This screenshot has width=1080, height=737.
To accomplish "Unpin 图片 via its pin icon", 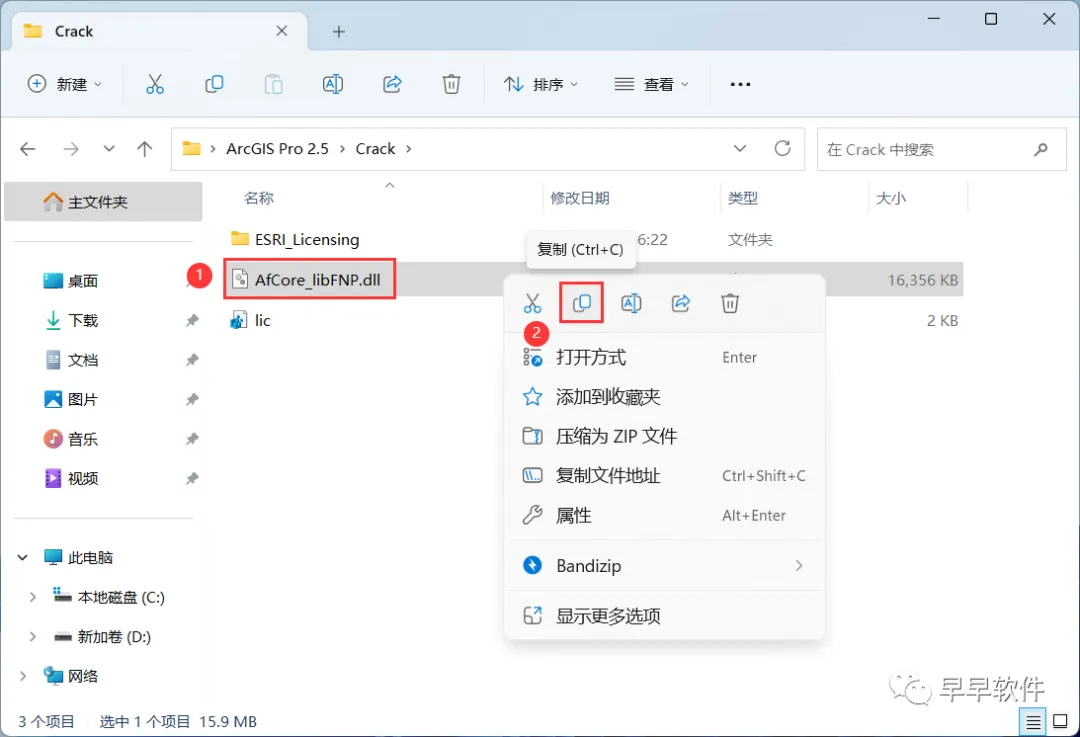I will point(192,399).
